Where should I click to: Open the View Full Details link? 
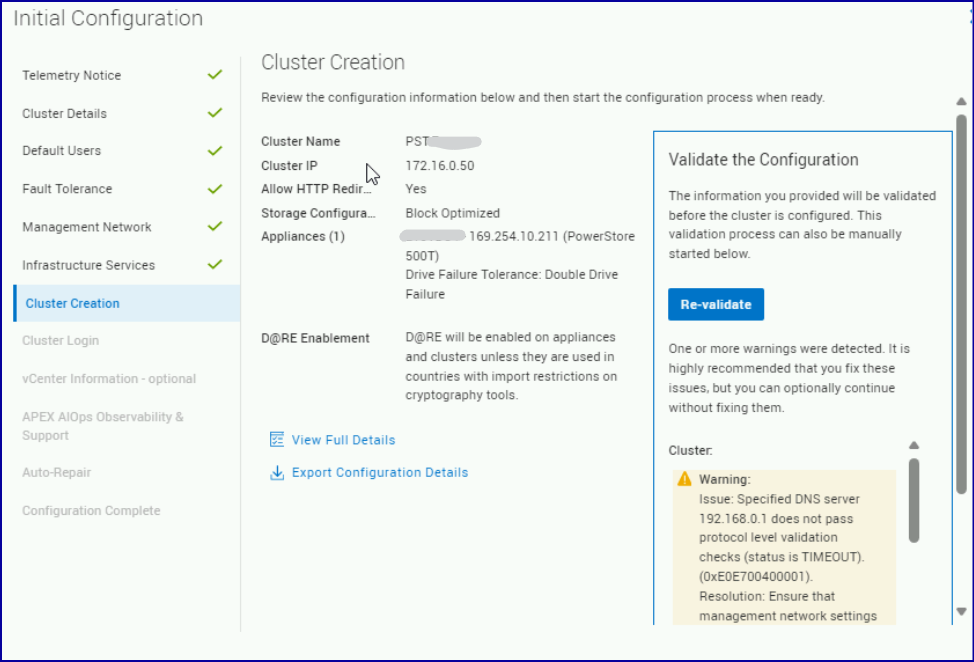tap(343, 440)
